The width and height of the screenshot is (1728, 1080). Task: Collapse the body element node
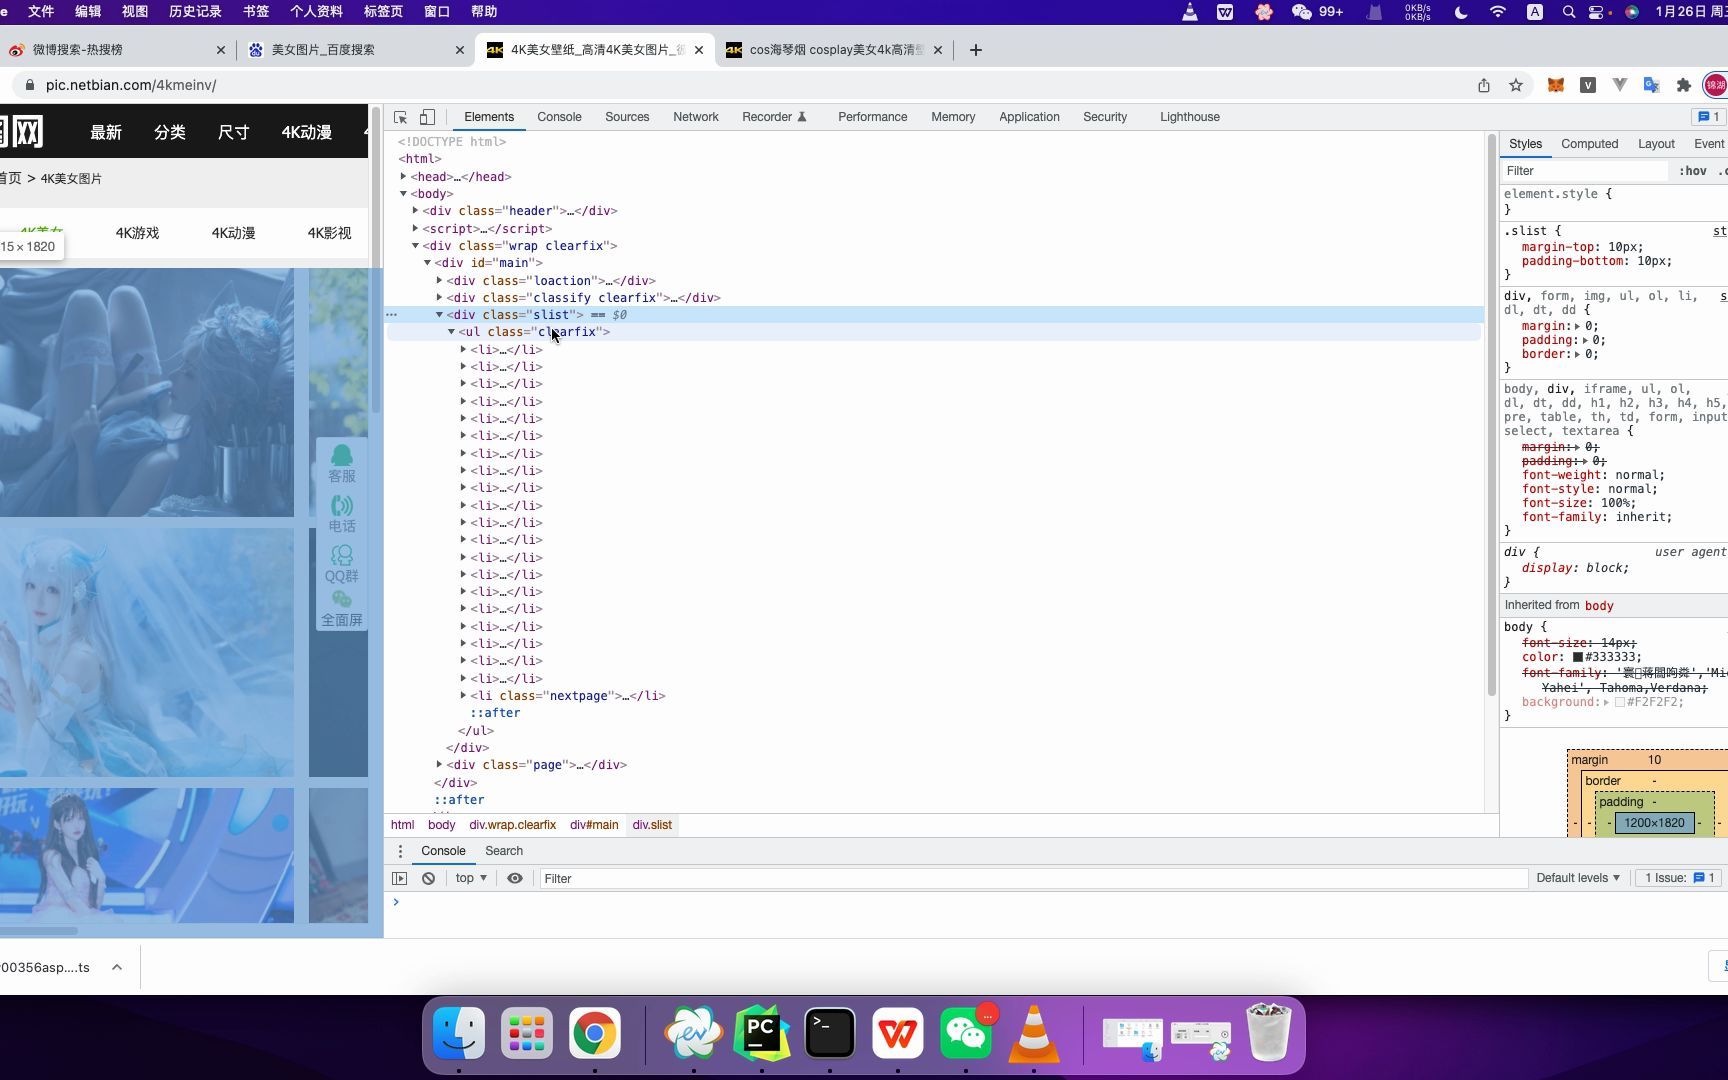click(x=404, y=194)
